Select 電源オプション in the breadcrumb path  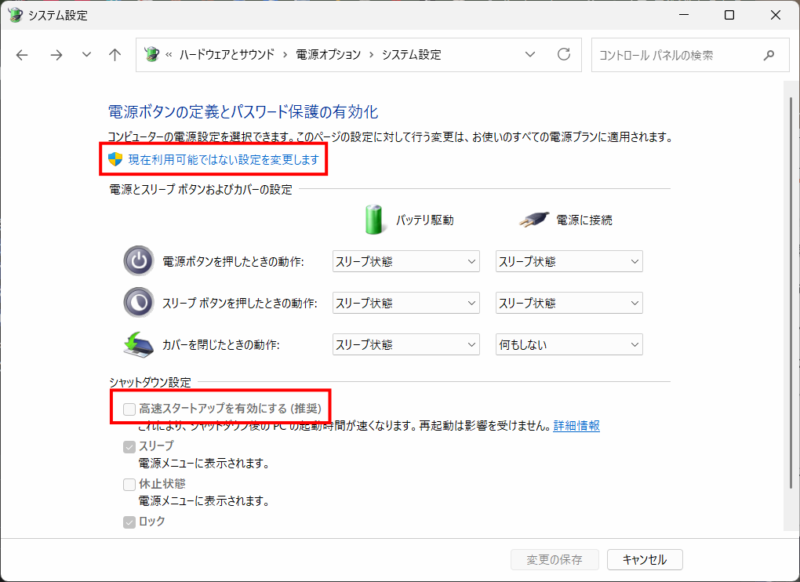[328, 55]
